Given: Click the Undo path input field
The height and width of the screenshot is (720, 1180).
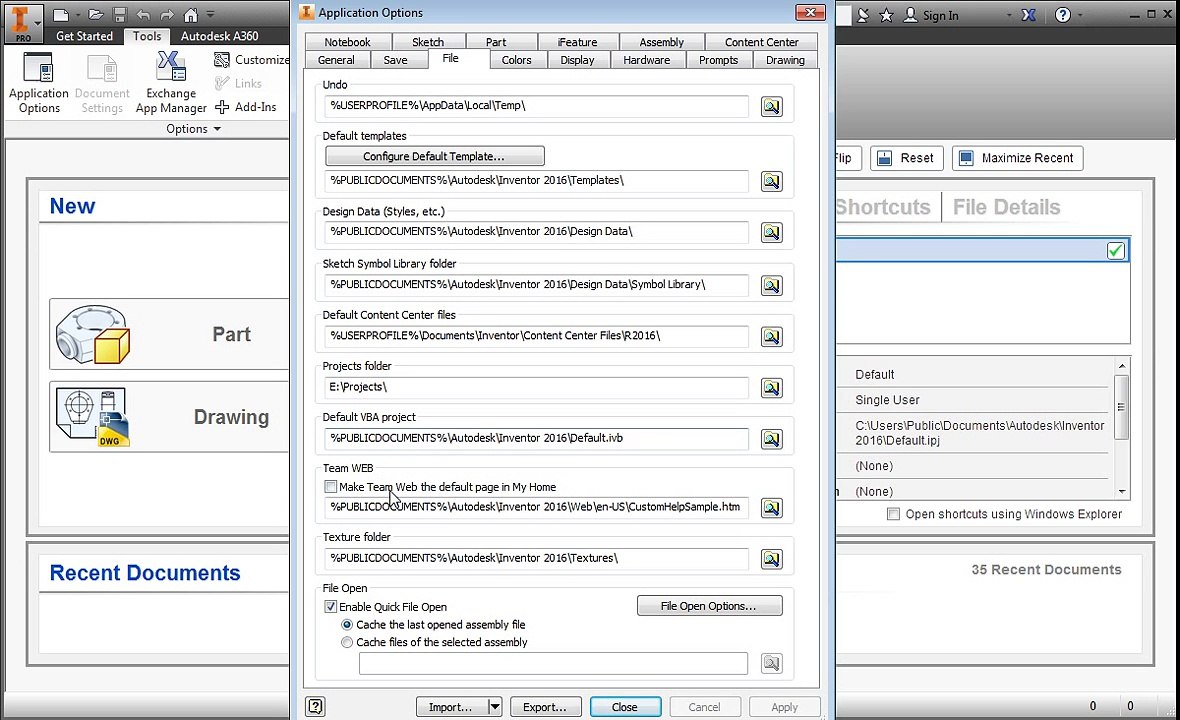Looking at the screenshot, I should pos(537,106).
